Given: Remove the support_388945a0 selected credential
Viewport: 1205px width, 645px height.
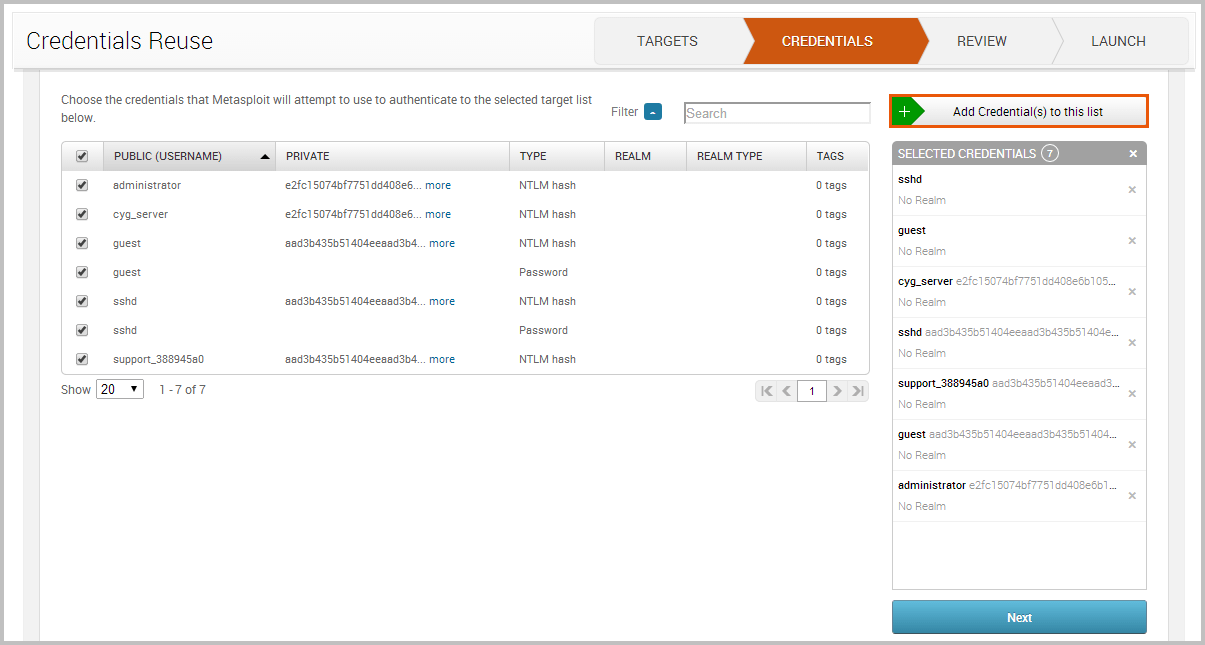Looking at the screenshot, I should coord(1132,394).
